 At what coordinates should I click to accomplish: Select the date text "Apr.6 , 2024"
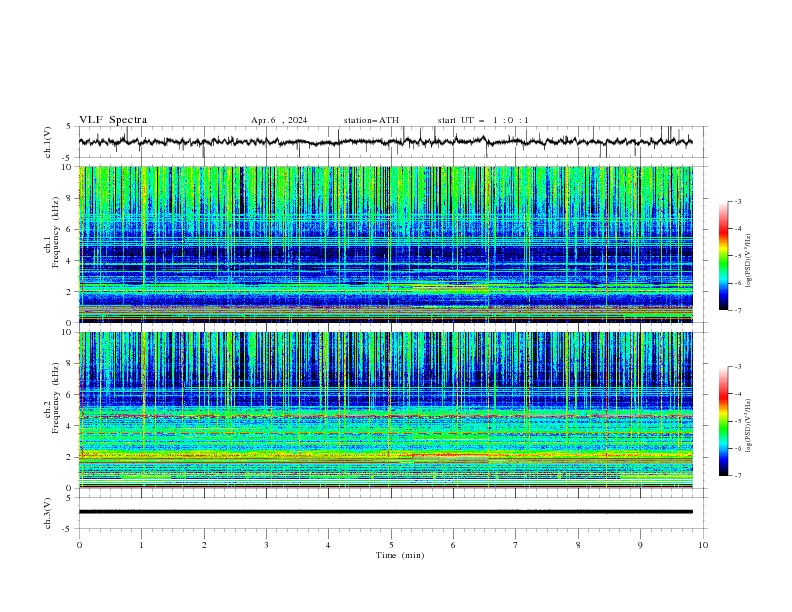coord(279,120)
